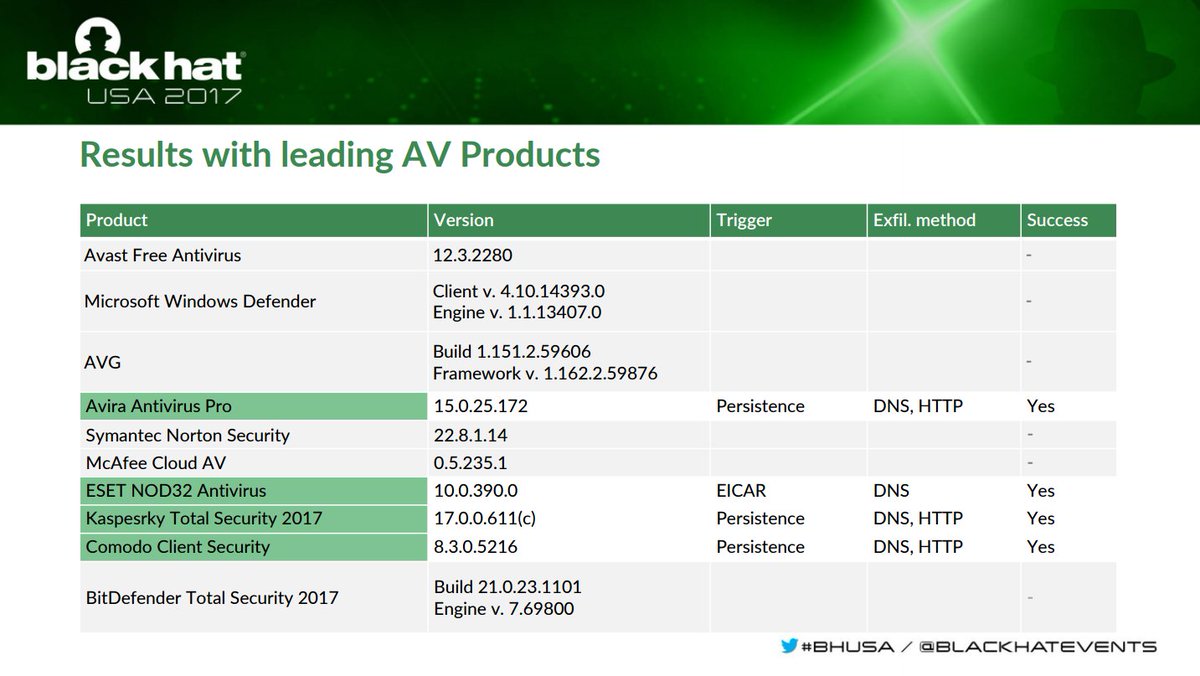Select 'BitDefender Total Security 2017' product cell
Viewport: 1200px width, 676px height.
pos(254,597)
